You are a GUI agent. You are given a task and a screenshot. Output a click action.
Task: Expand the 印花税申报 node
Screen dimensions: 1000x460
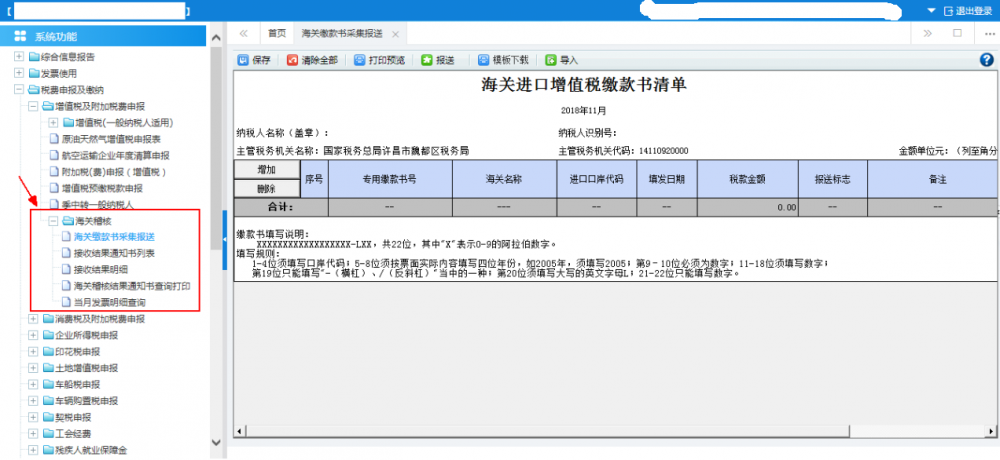click(x=33, y=352)
